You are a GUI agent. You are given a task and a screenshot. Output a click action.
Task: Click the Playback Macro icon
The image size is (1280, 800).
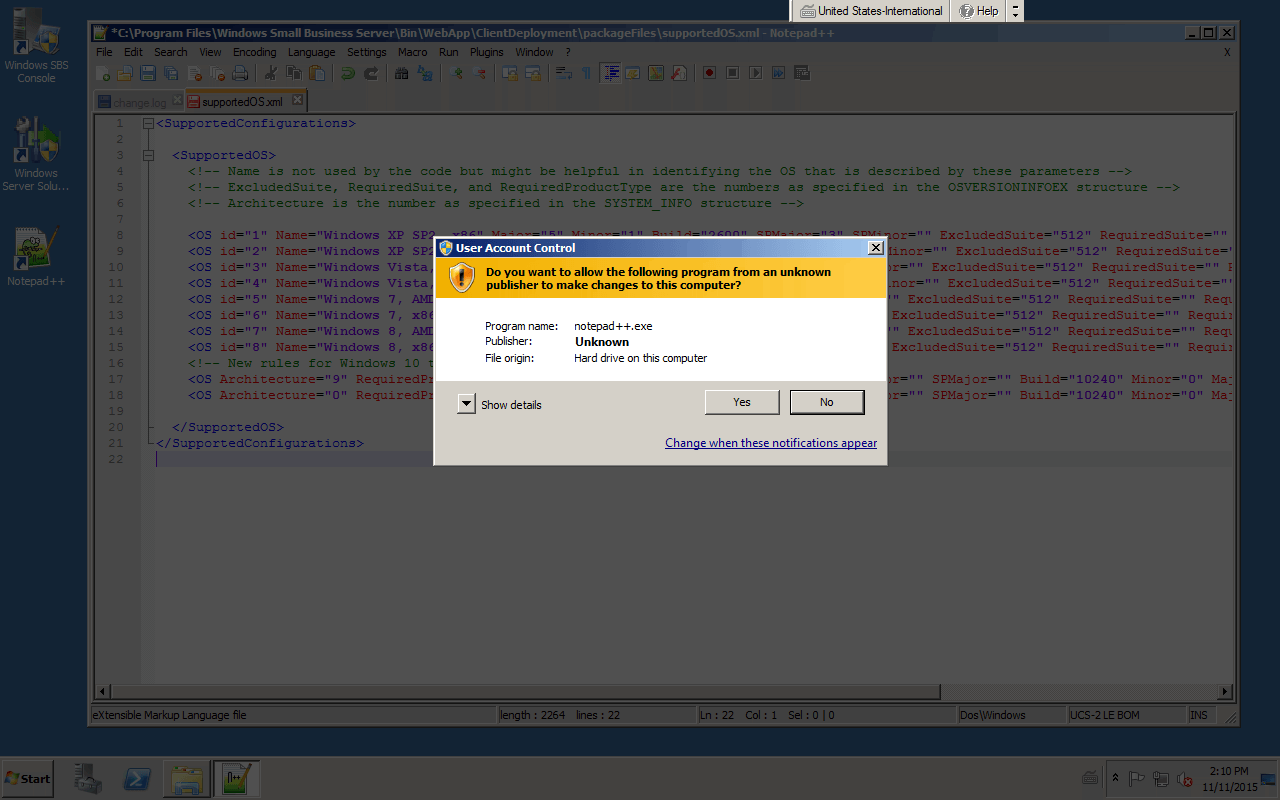pyautogui.click(x=755, y=73)
